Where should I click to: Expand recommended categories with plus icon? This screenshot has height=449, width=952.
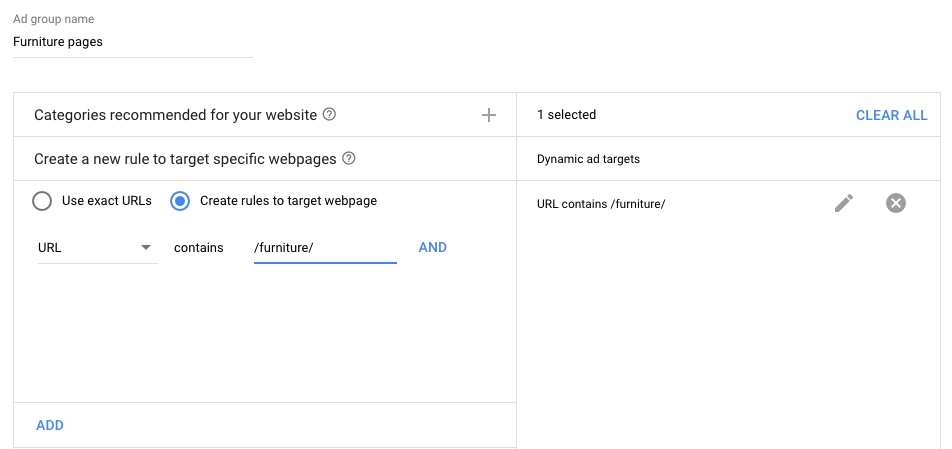[489, 115]
